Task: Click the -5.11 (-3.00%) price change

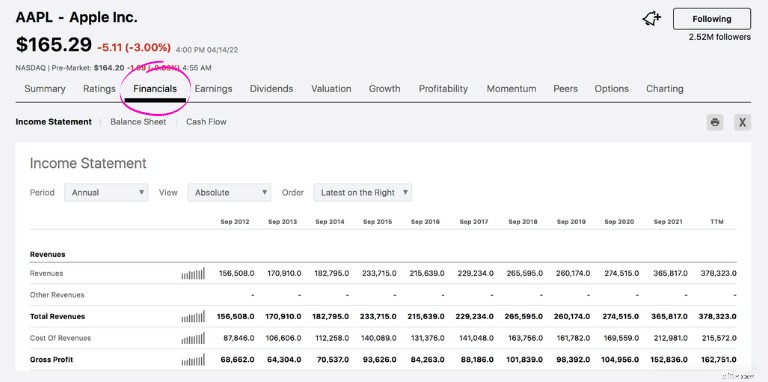Action: (x=134, y=48)
